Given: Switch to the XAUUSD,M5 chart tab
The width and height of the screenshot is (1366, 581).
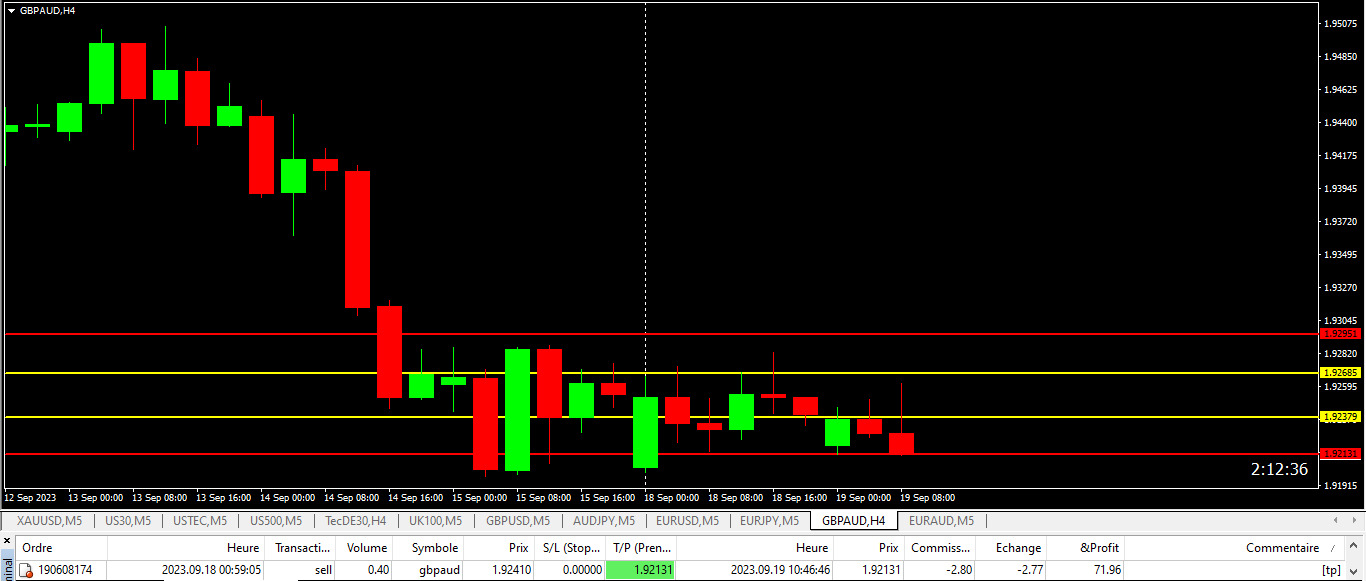Looking at the screenshot, I should point(50,521).
